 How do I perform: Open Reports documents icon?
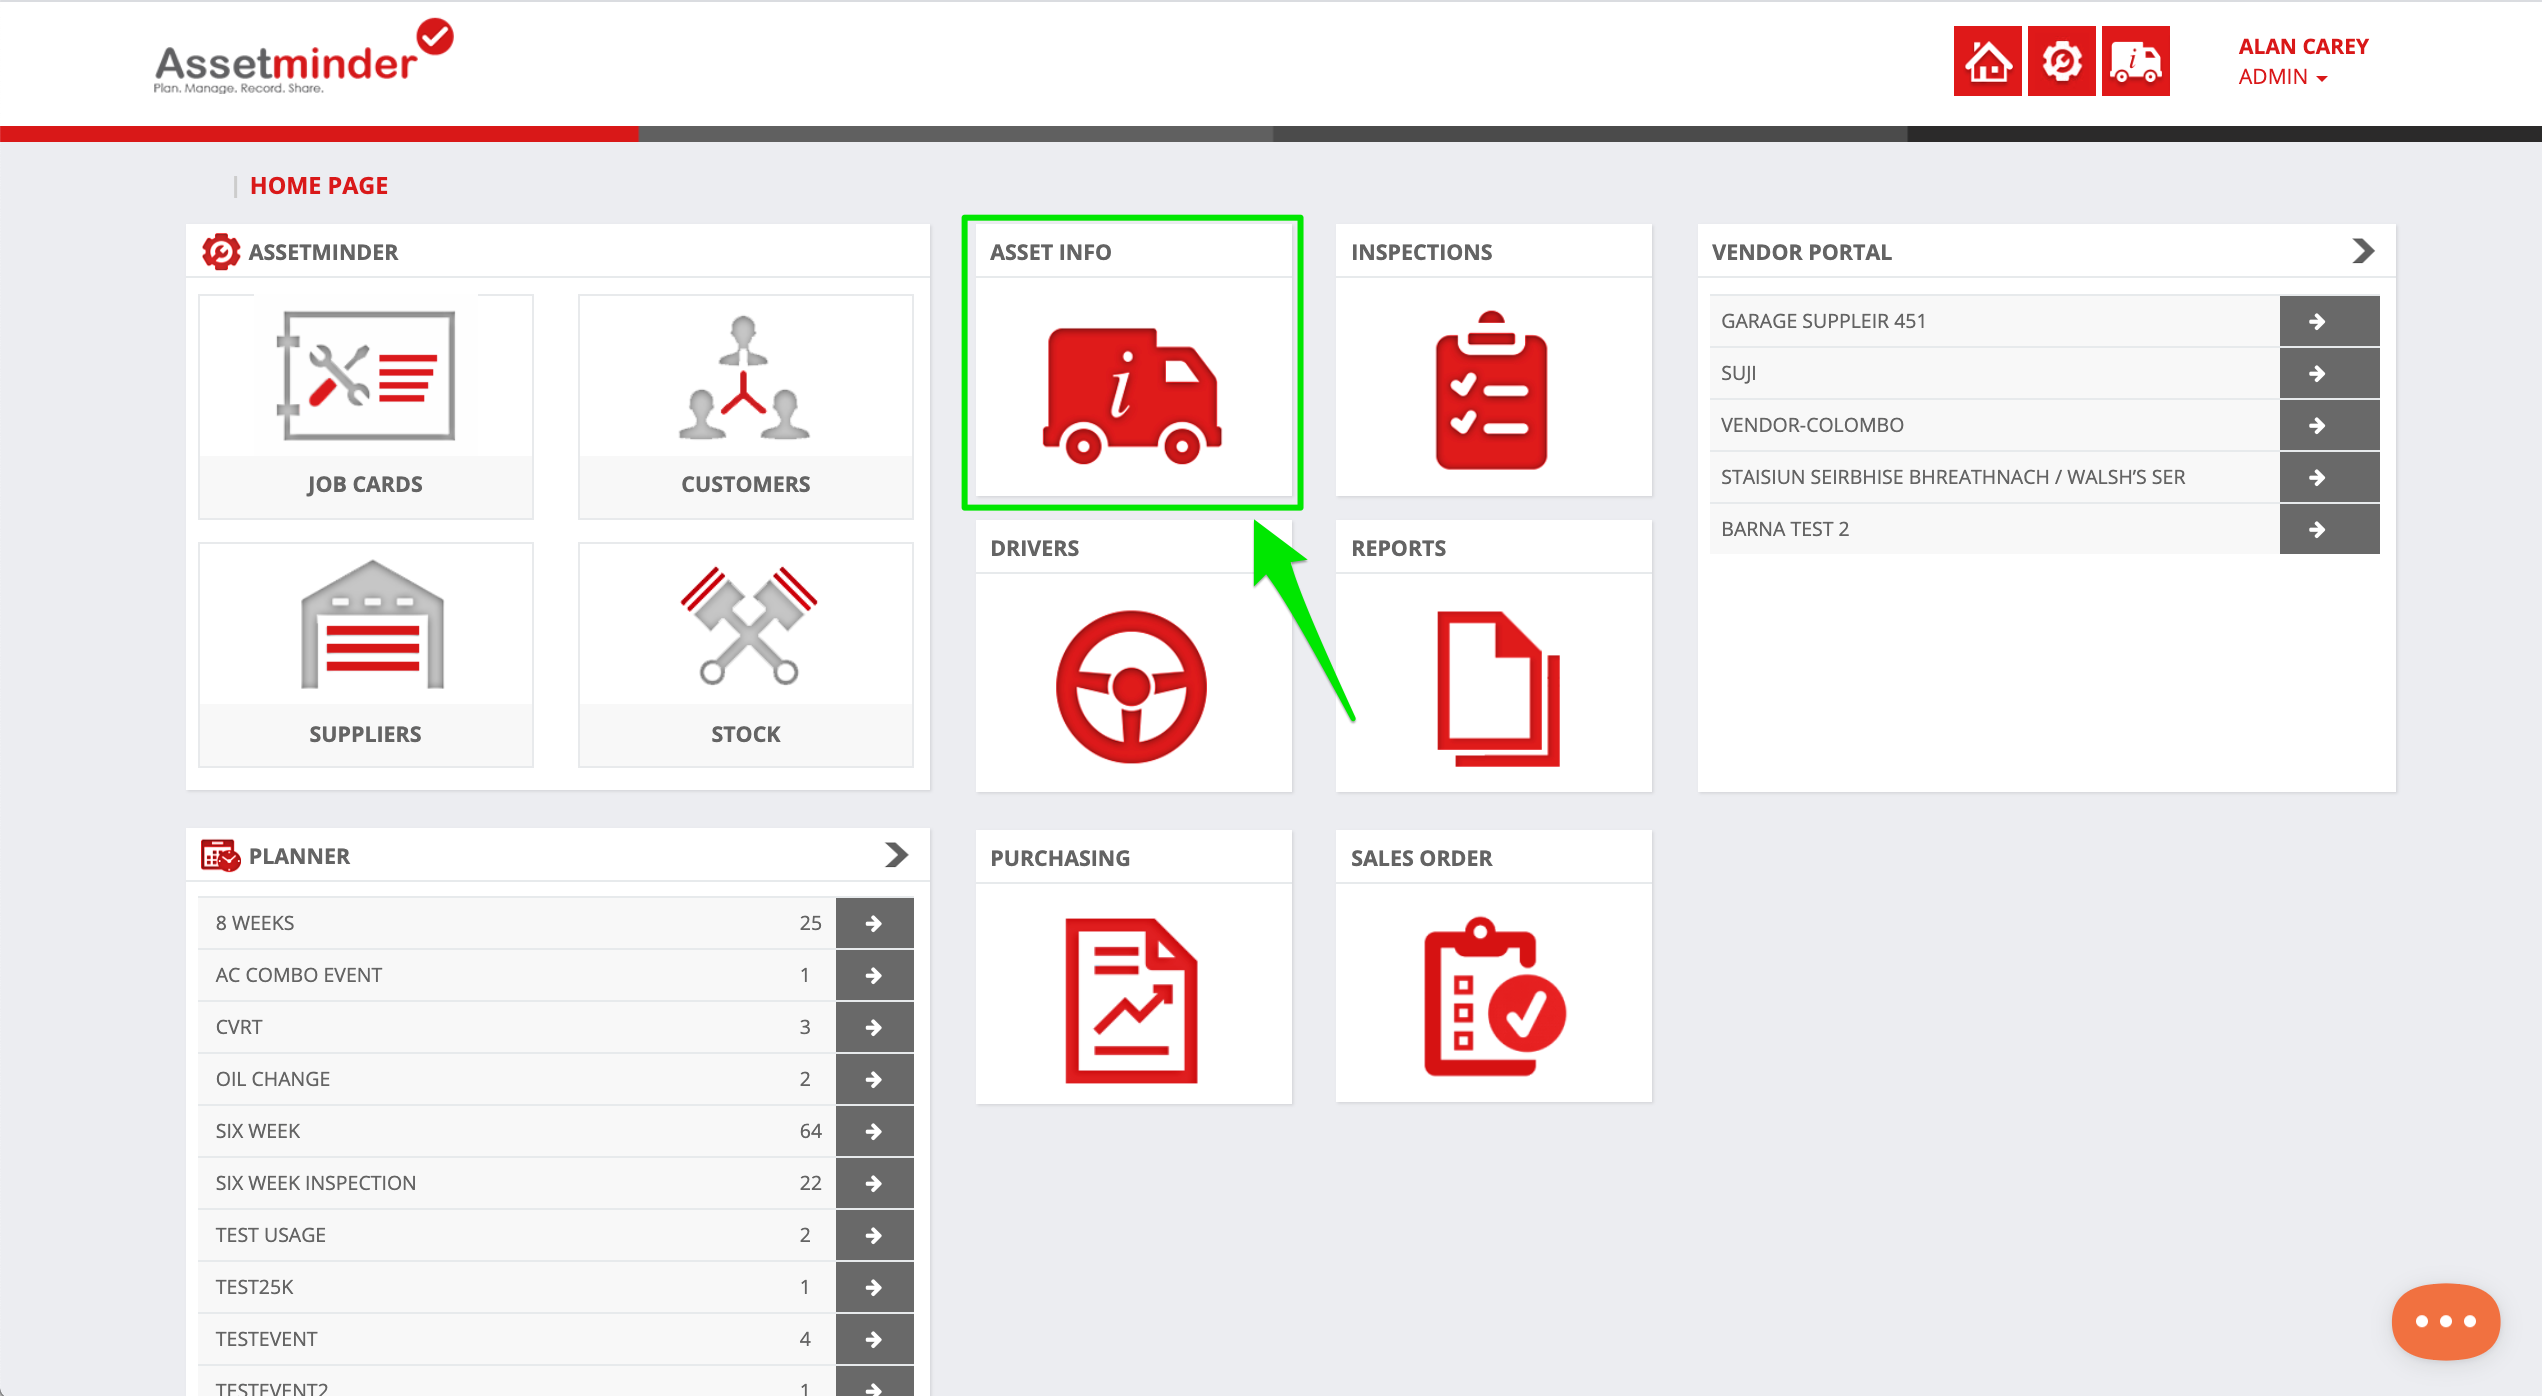(1498, 689)
